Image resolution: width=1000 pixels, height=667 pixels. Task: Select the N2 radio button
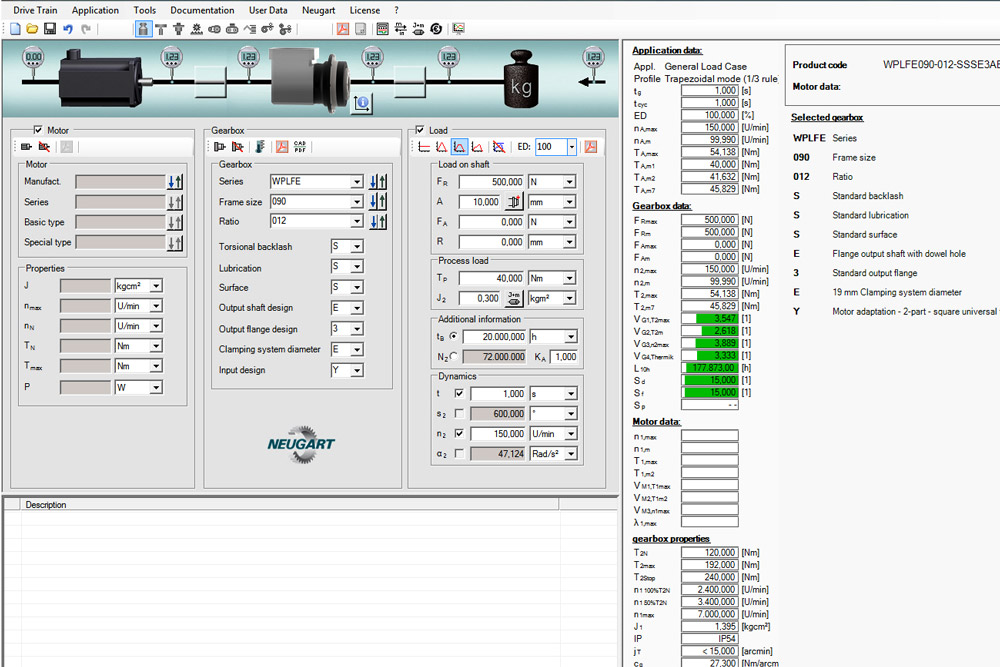[x=454, y=356]
